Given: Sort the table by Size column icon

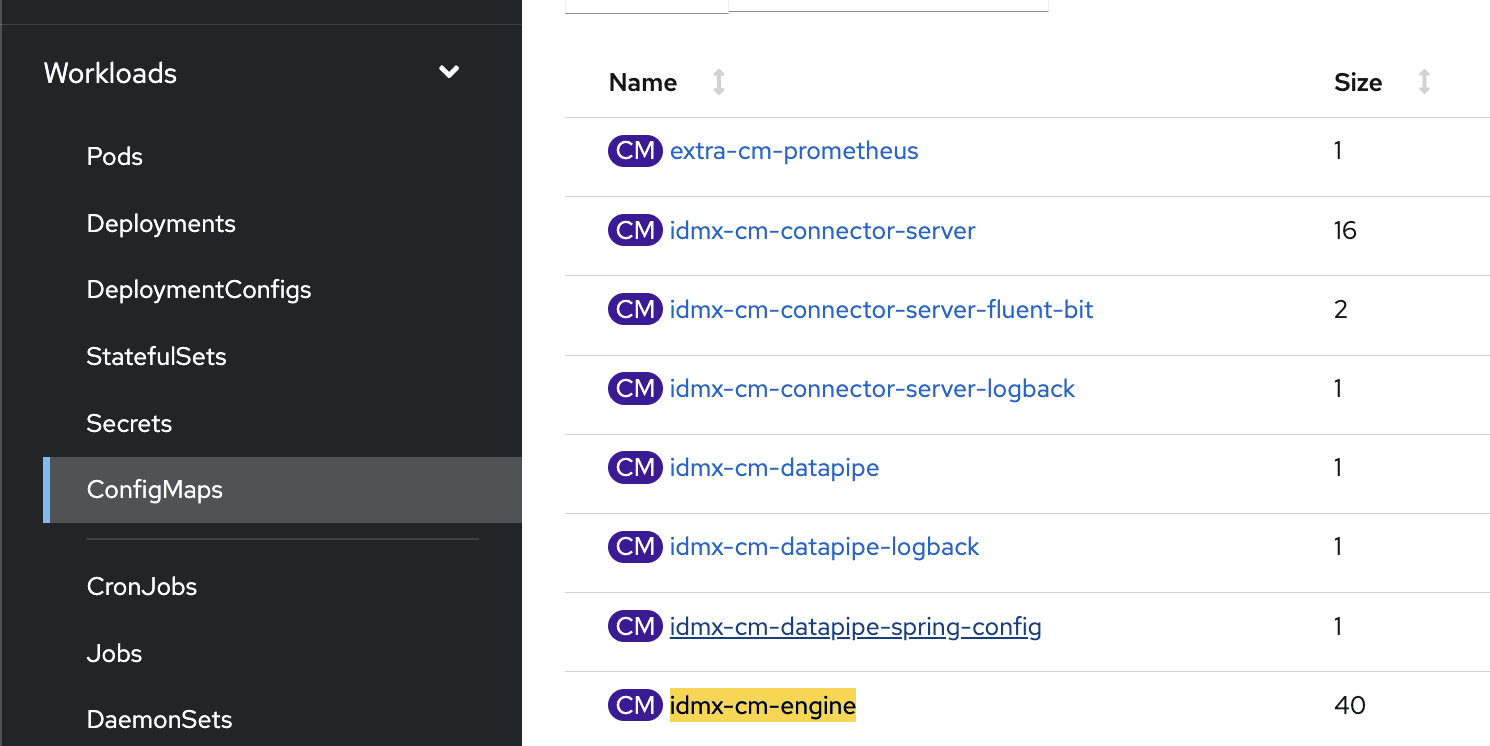Looking at the screenshot, I should 1424,82.
